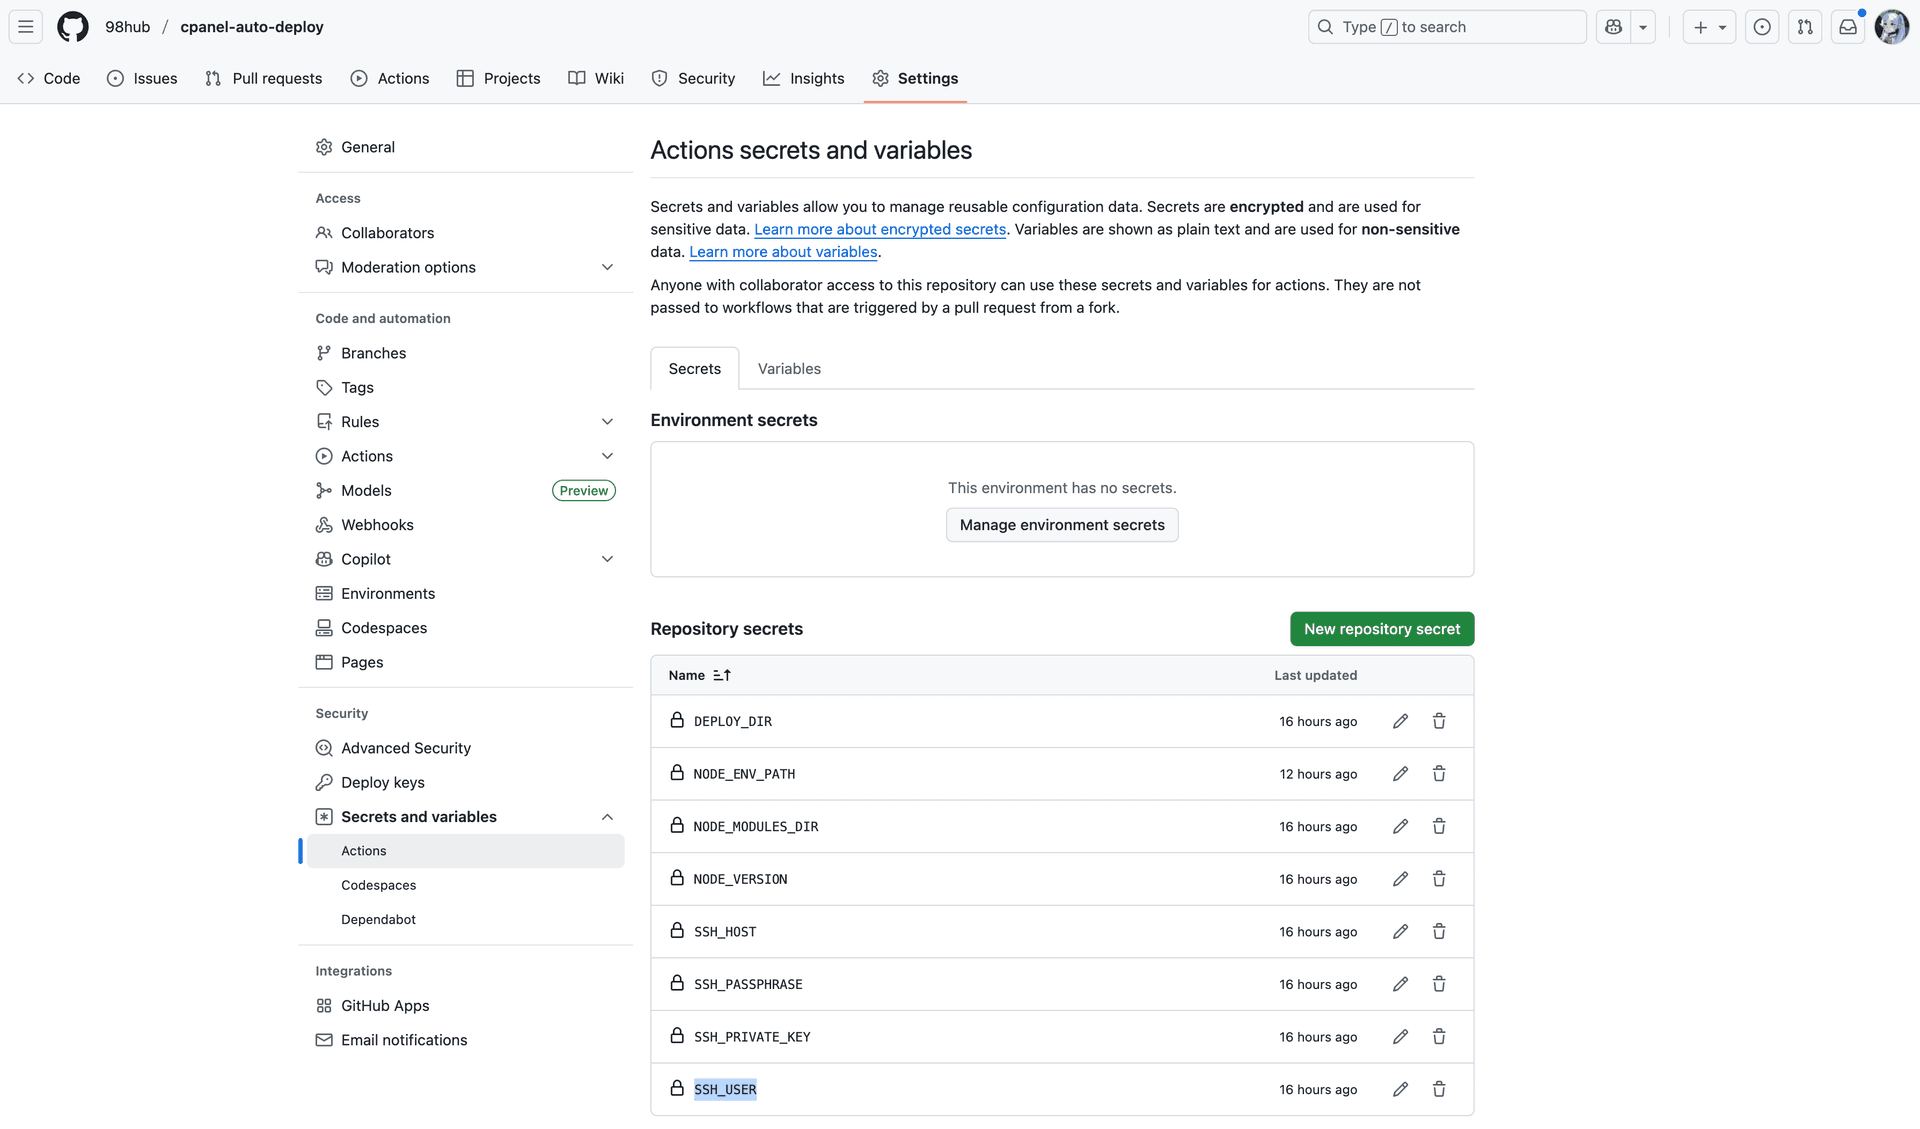Delete the SSH_USER secret via trash icon

1440,1089
